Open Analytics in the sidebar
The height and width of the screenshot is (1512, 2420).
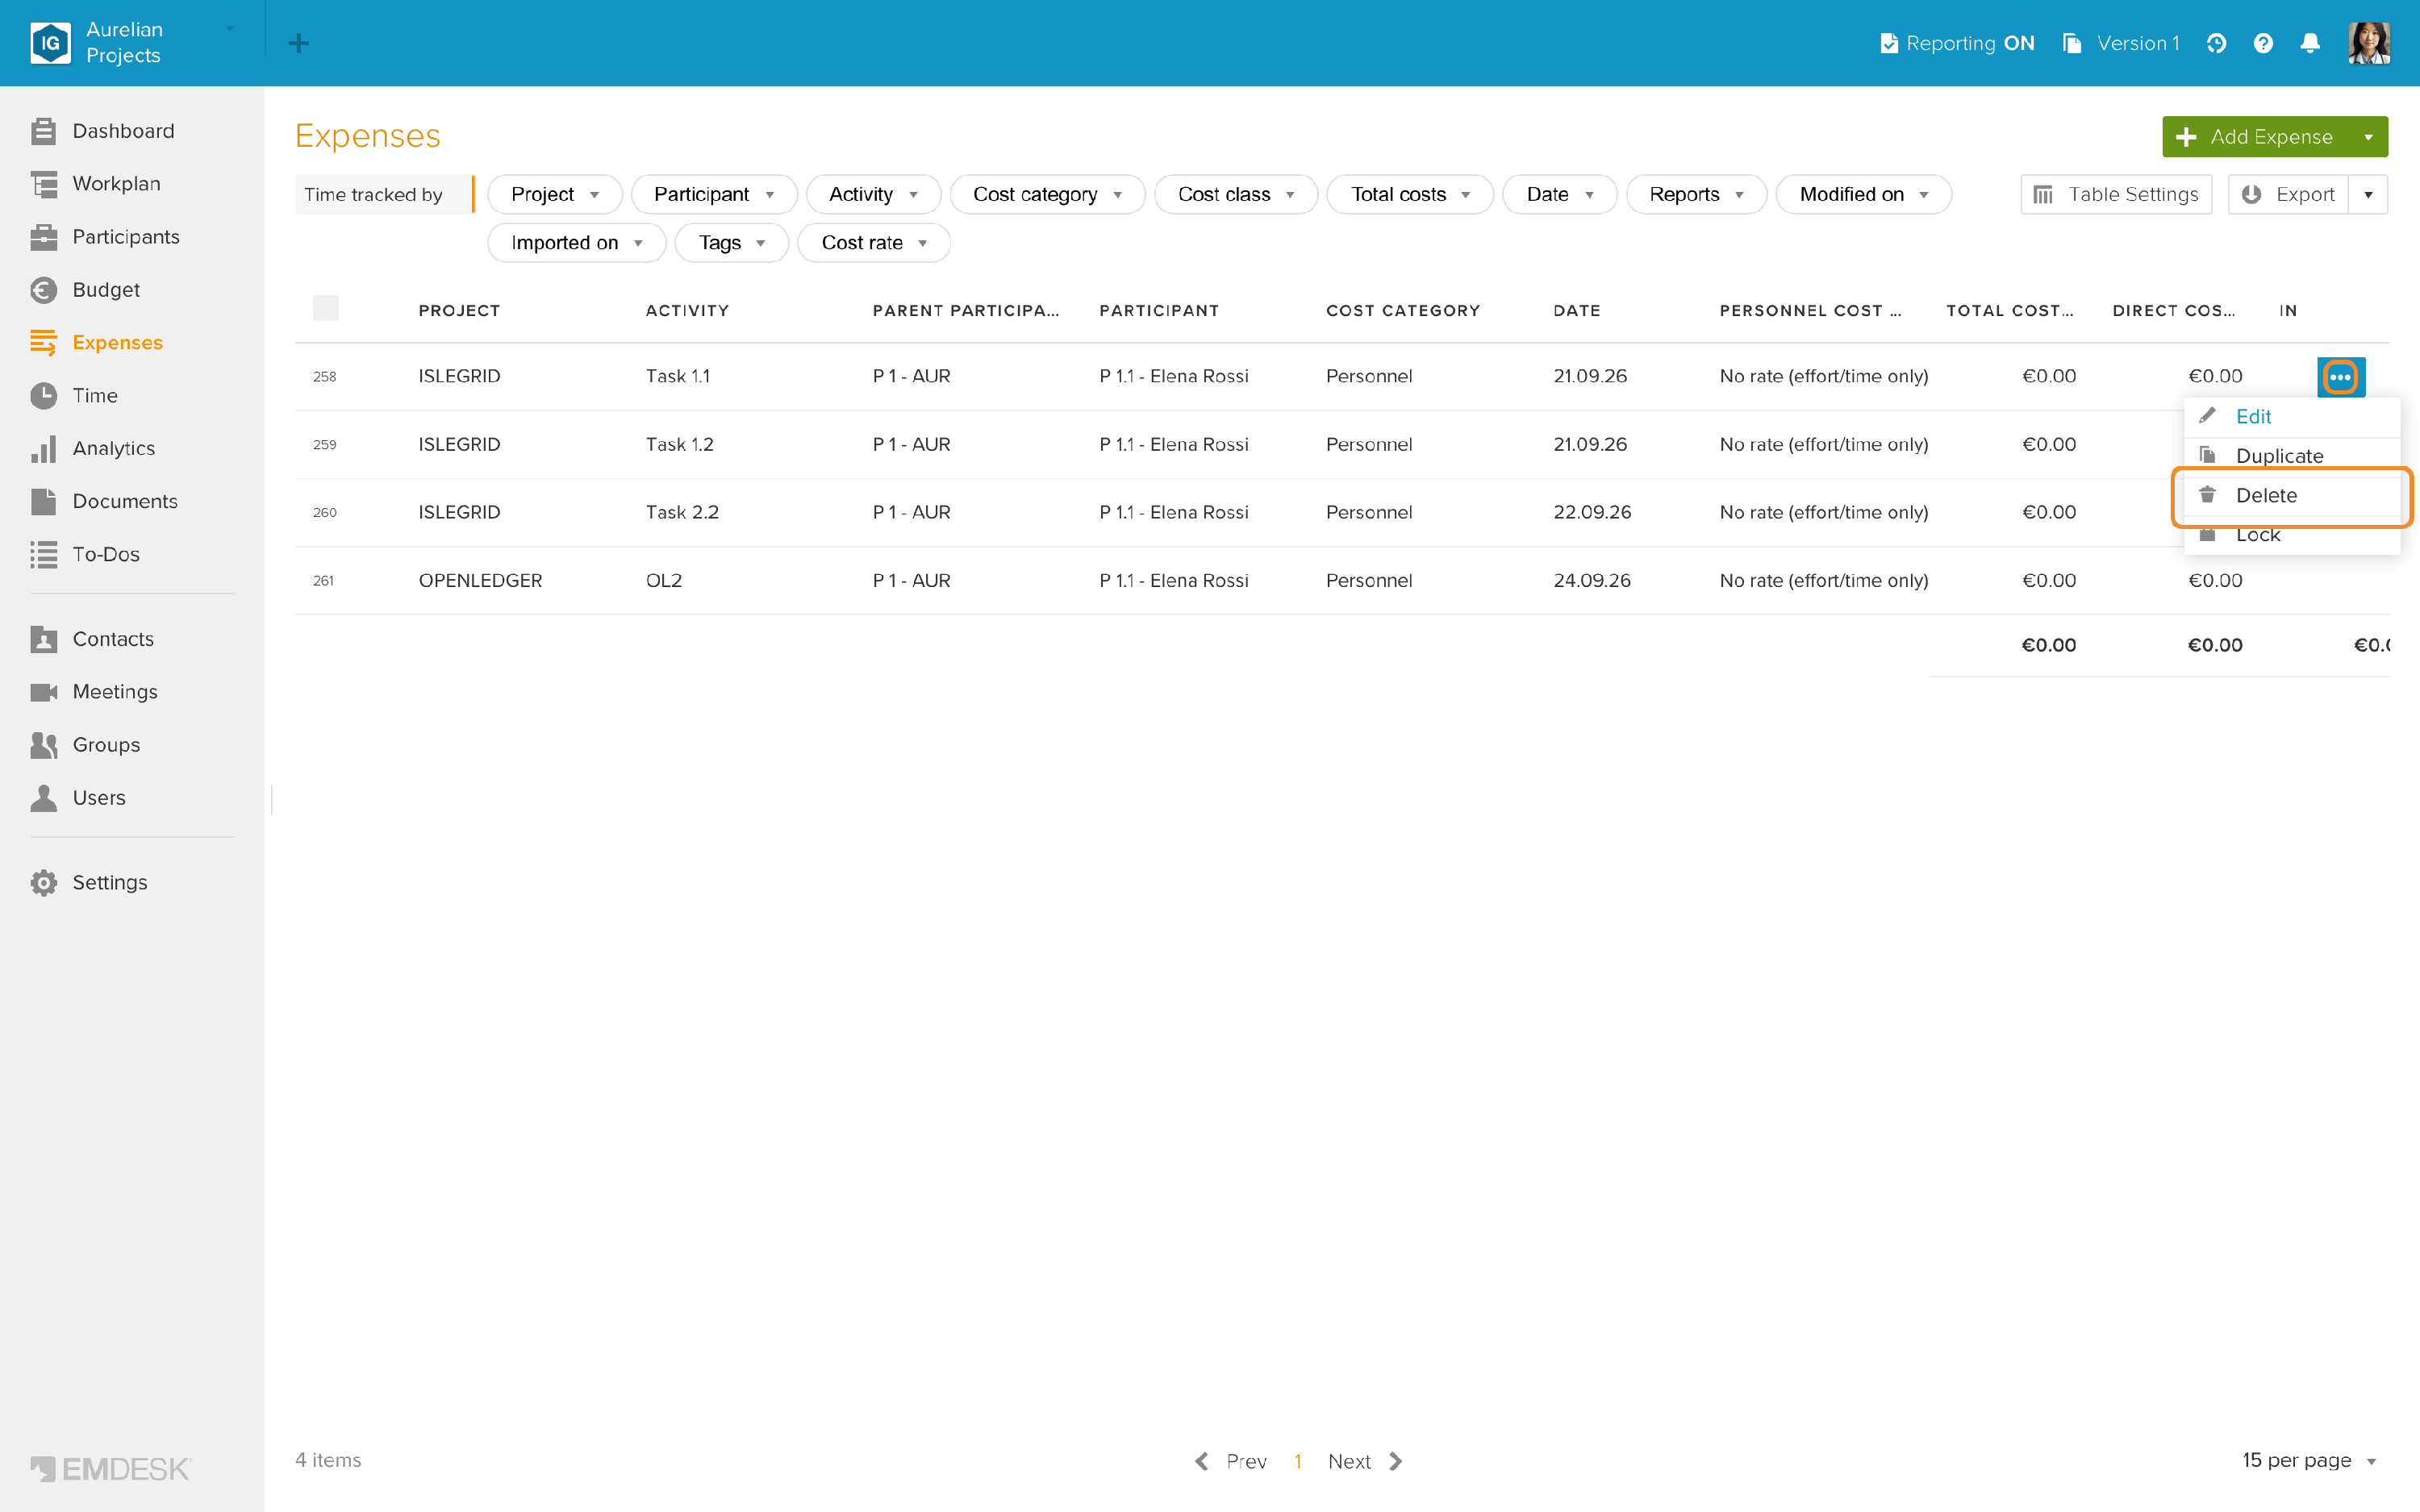(x=114, y=449)
